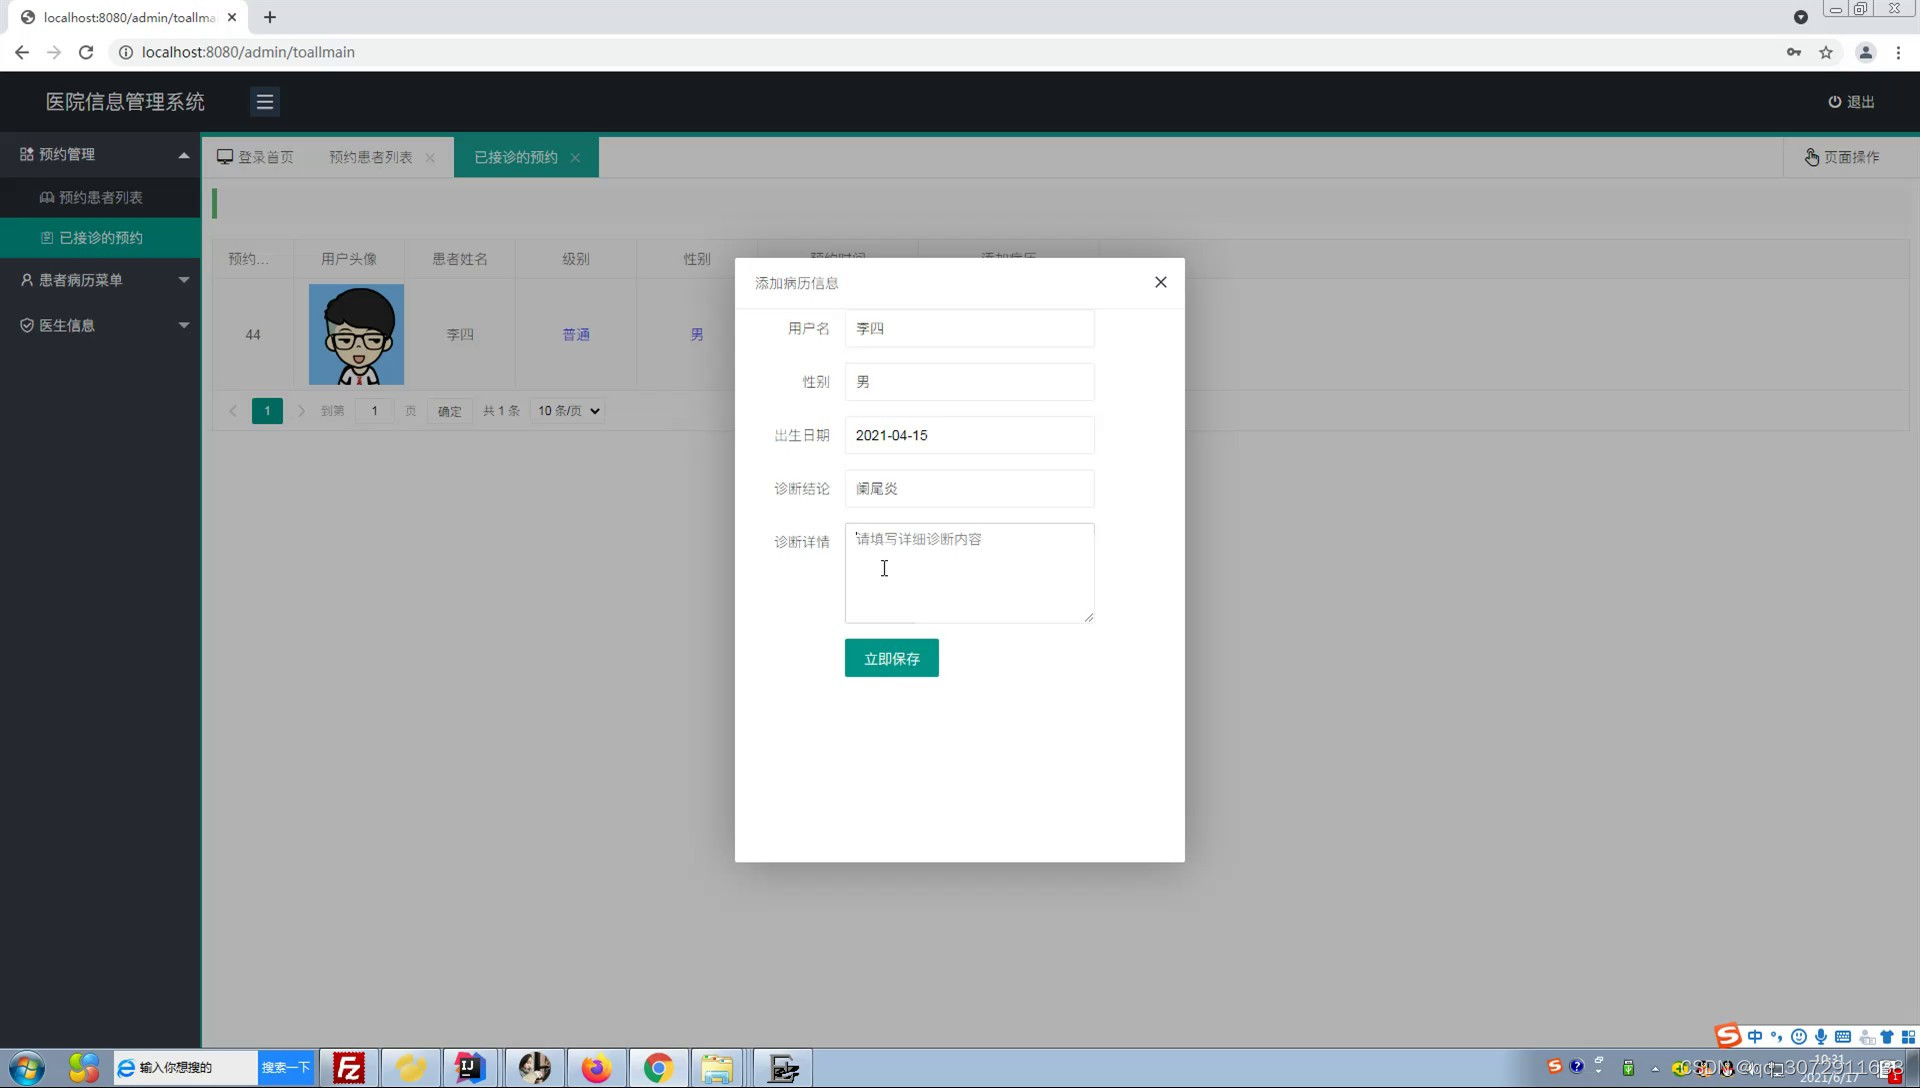Switch to the 预约患者列表 tab
The image size is (1920, 1088).
370,157
